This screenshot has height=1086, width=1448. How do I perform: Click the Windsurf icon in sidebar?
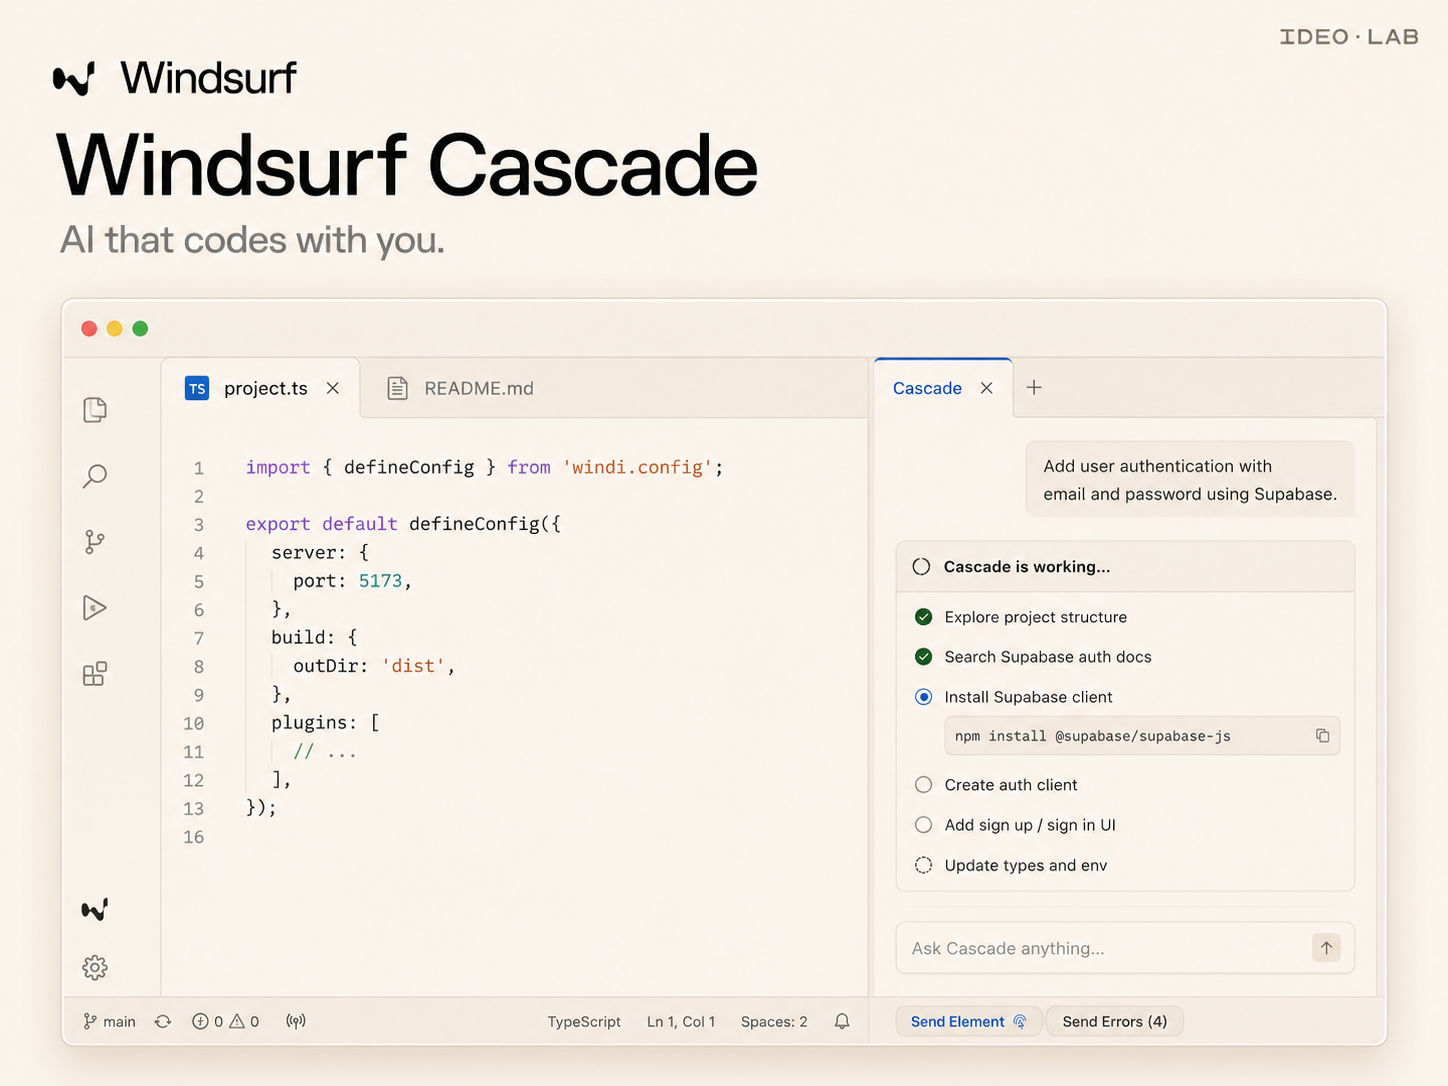(95, 909)
